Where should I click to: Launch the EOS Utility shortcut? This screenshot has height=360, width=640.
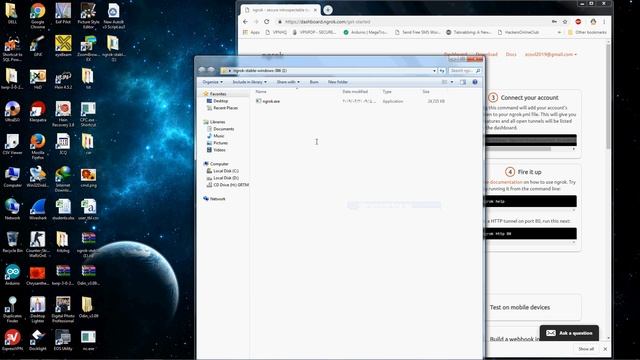(63, 340)
